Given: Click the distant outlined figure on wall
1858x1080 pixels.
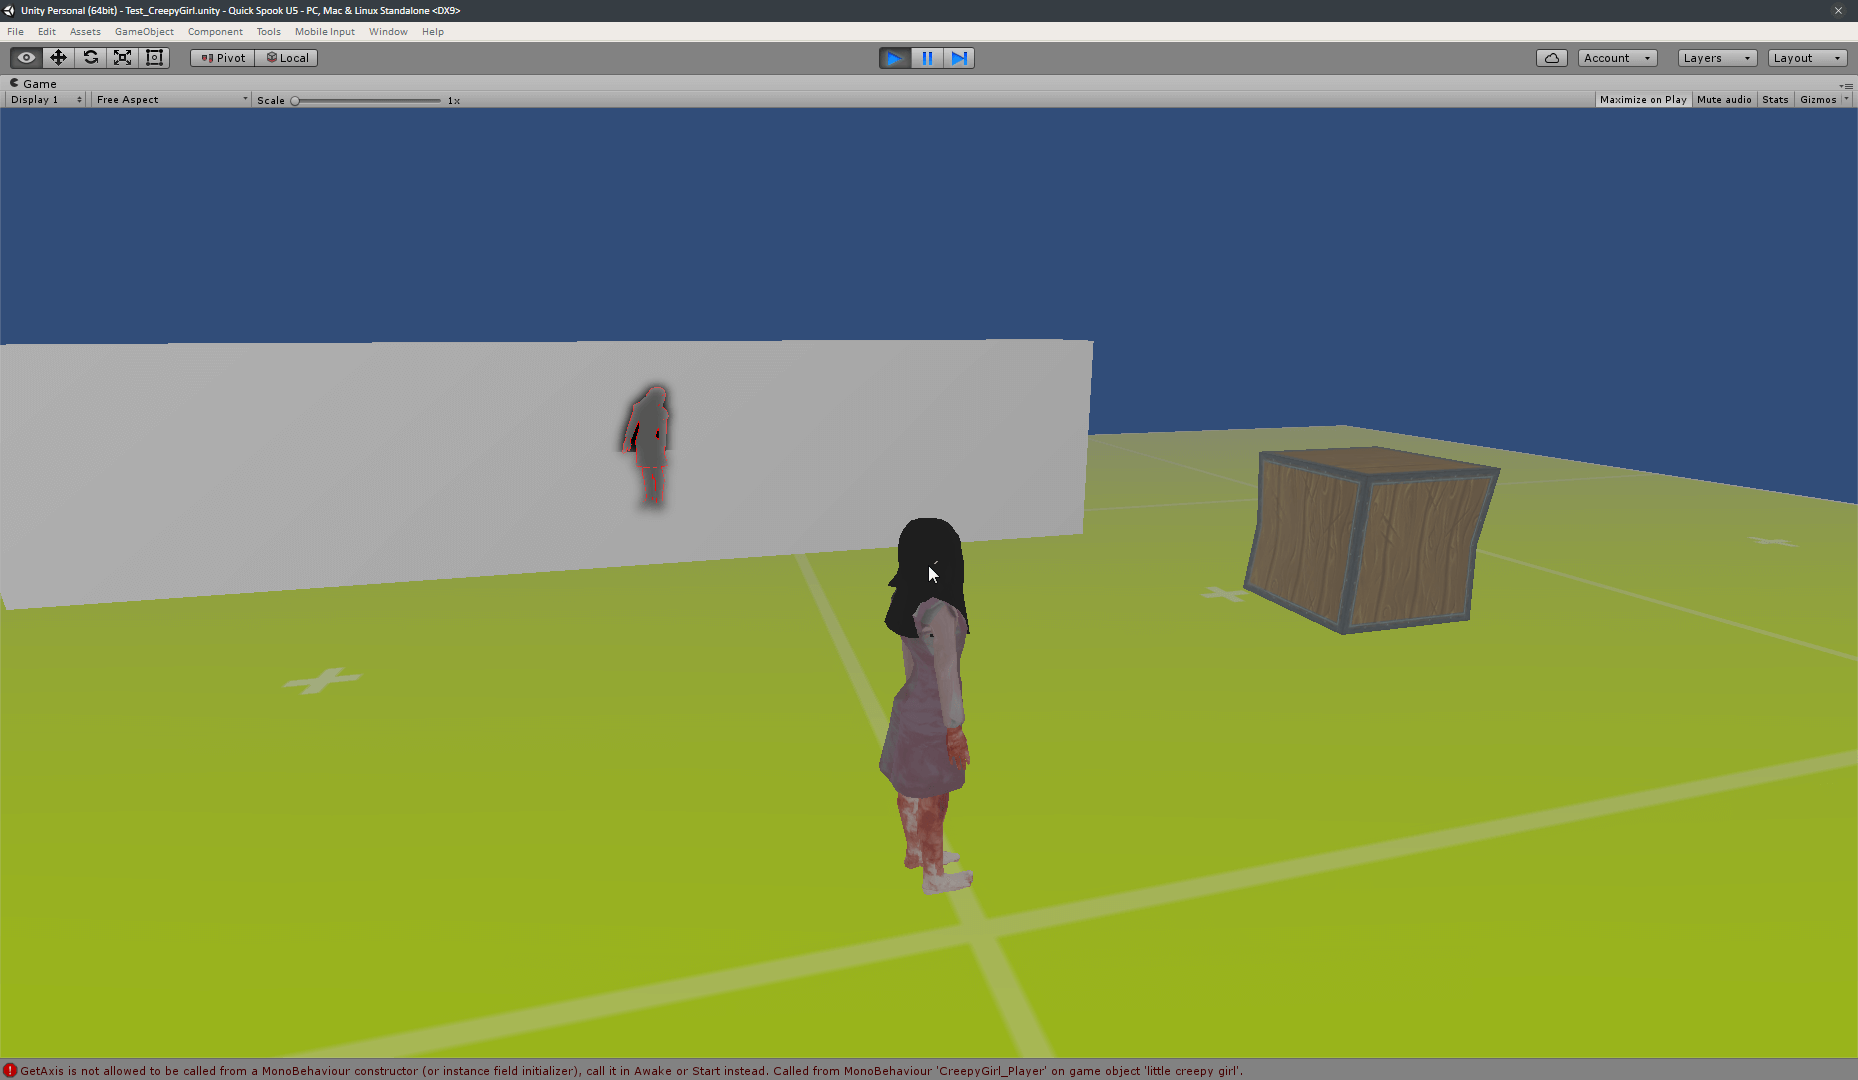Looking at the screenshot, I should point(648,446).
